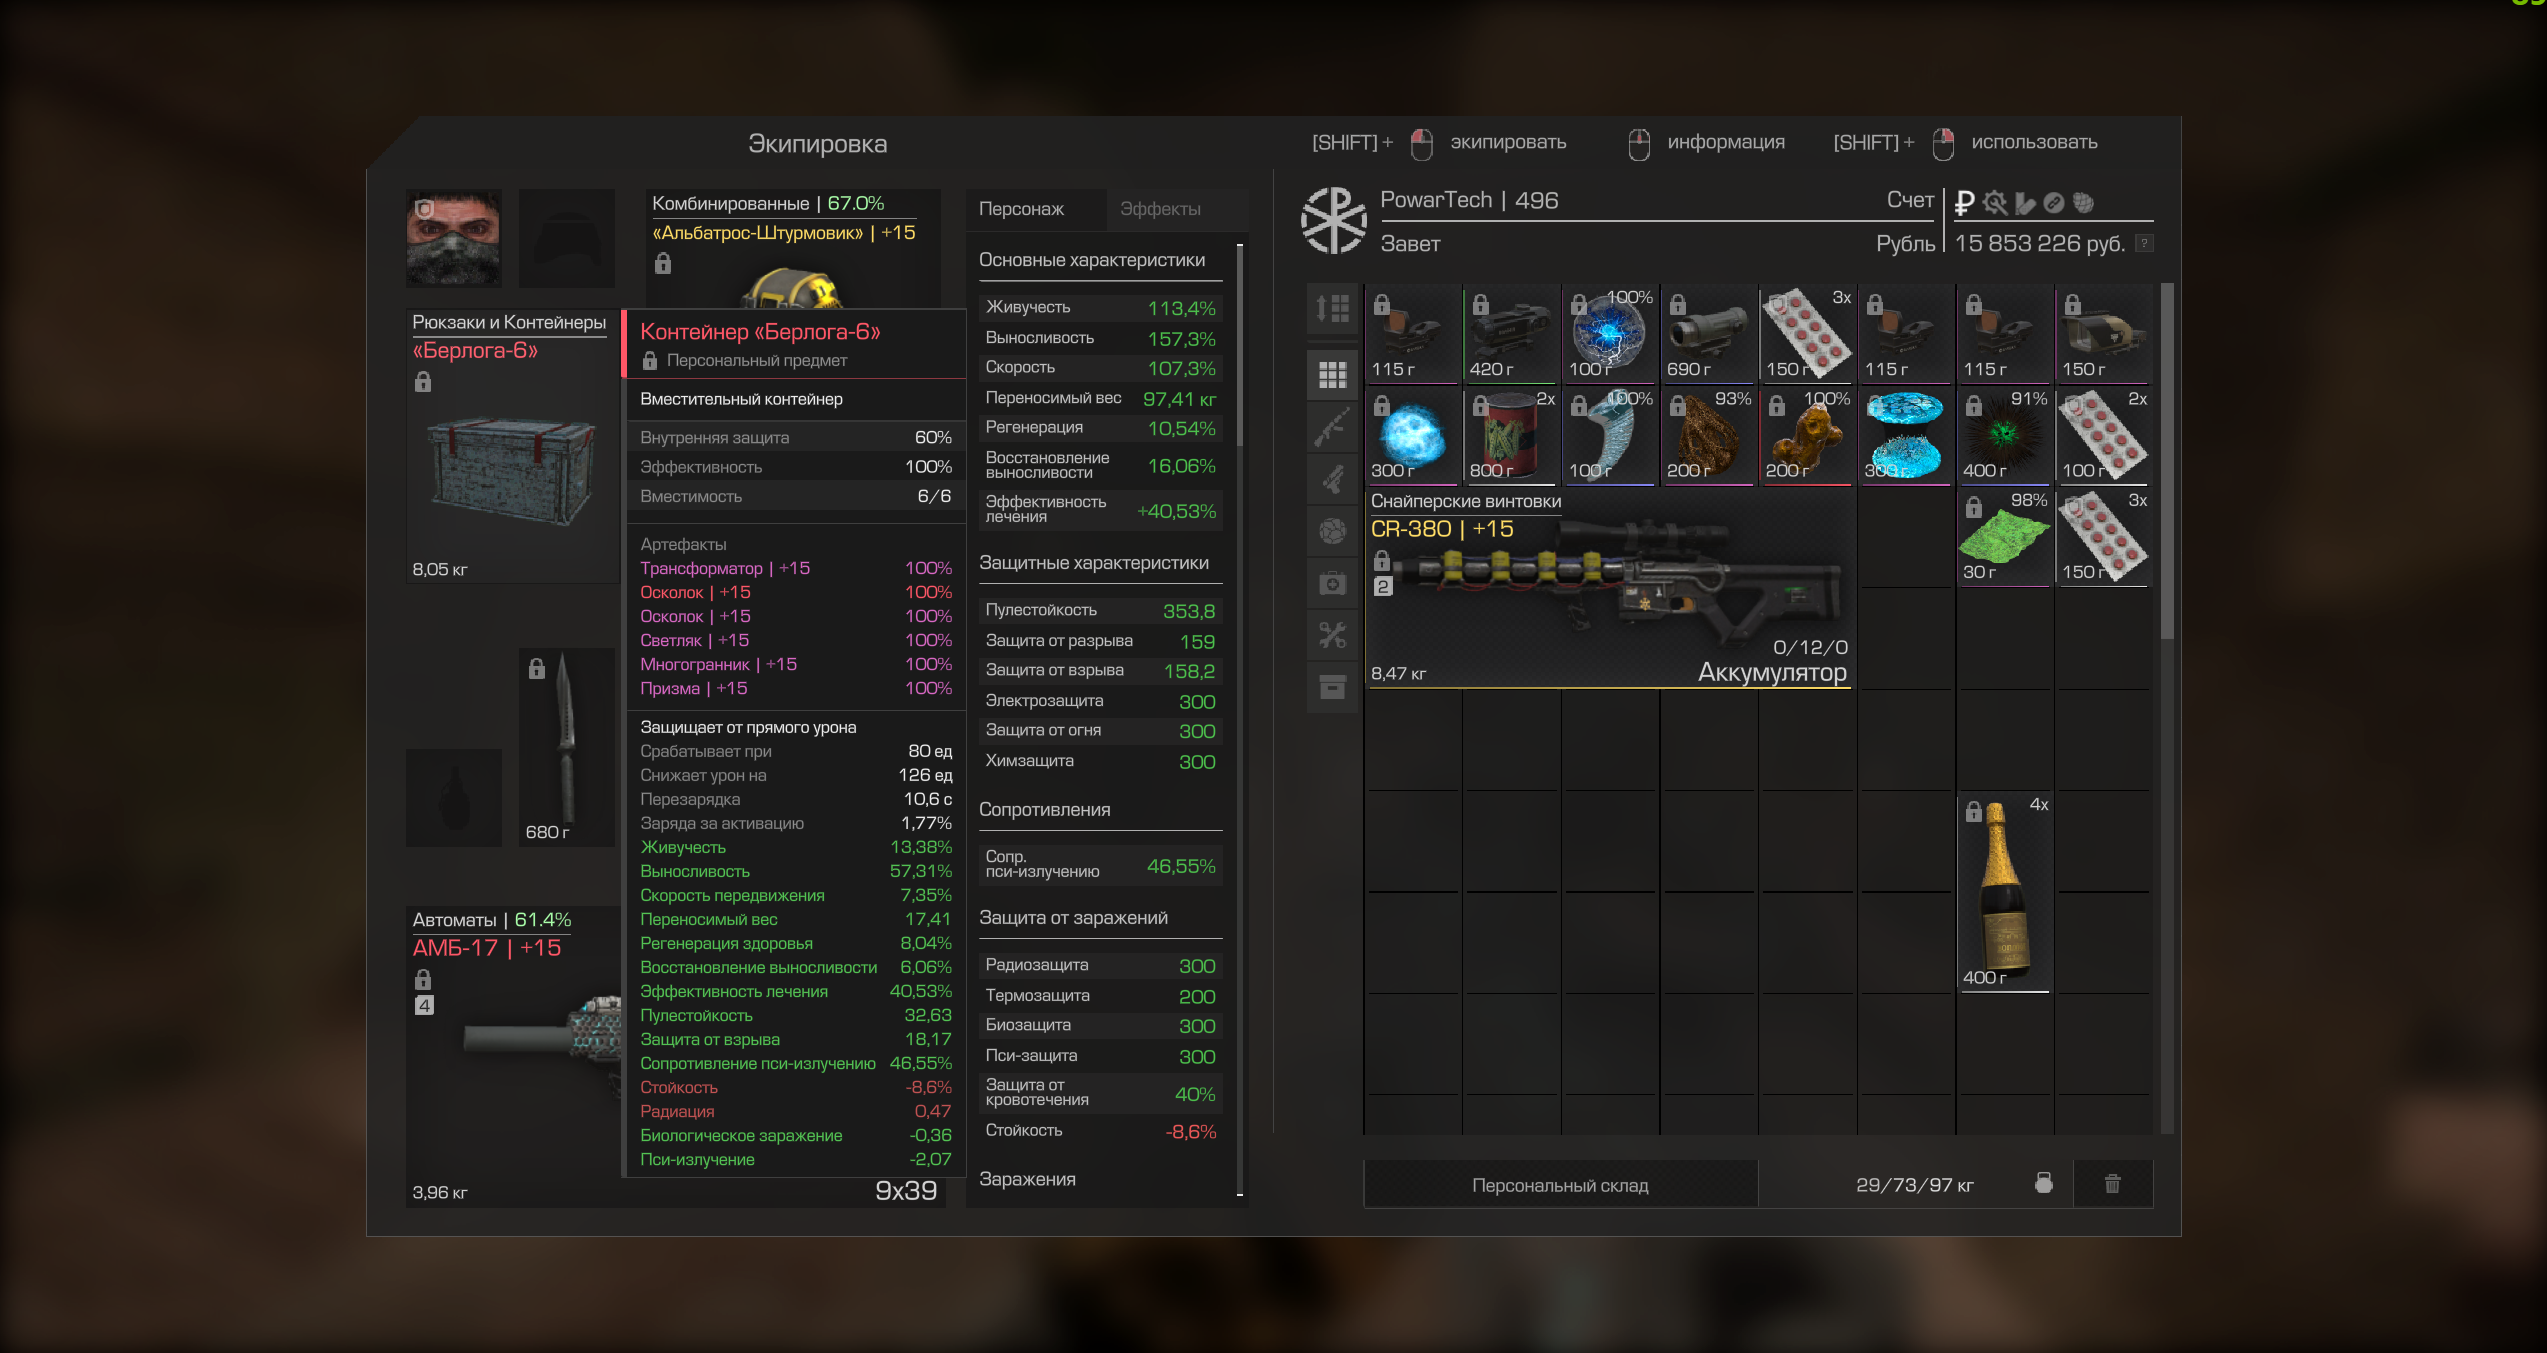Click the Трансформатор | +15 artifact entry
The image size is (2547, 1353).
click(796, 568)
